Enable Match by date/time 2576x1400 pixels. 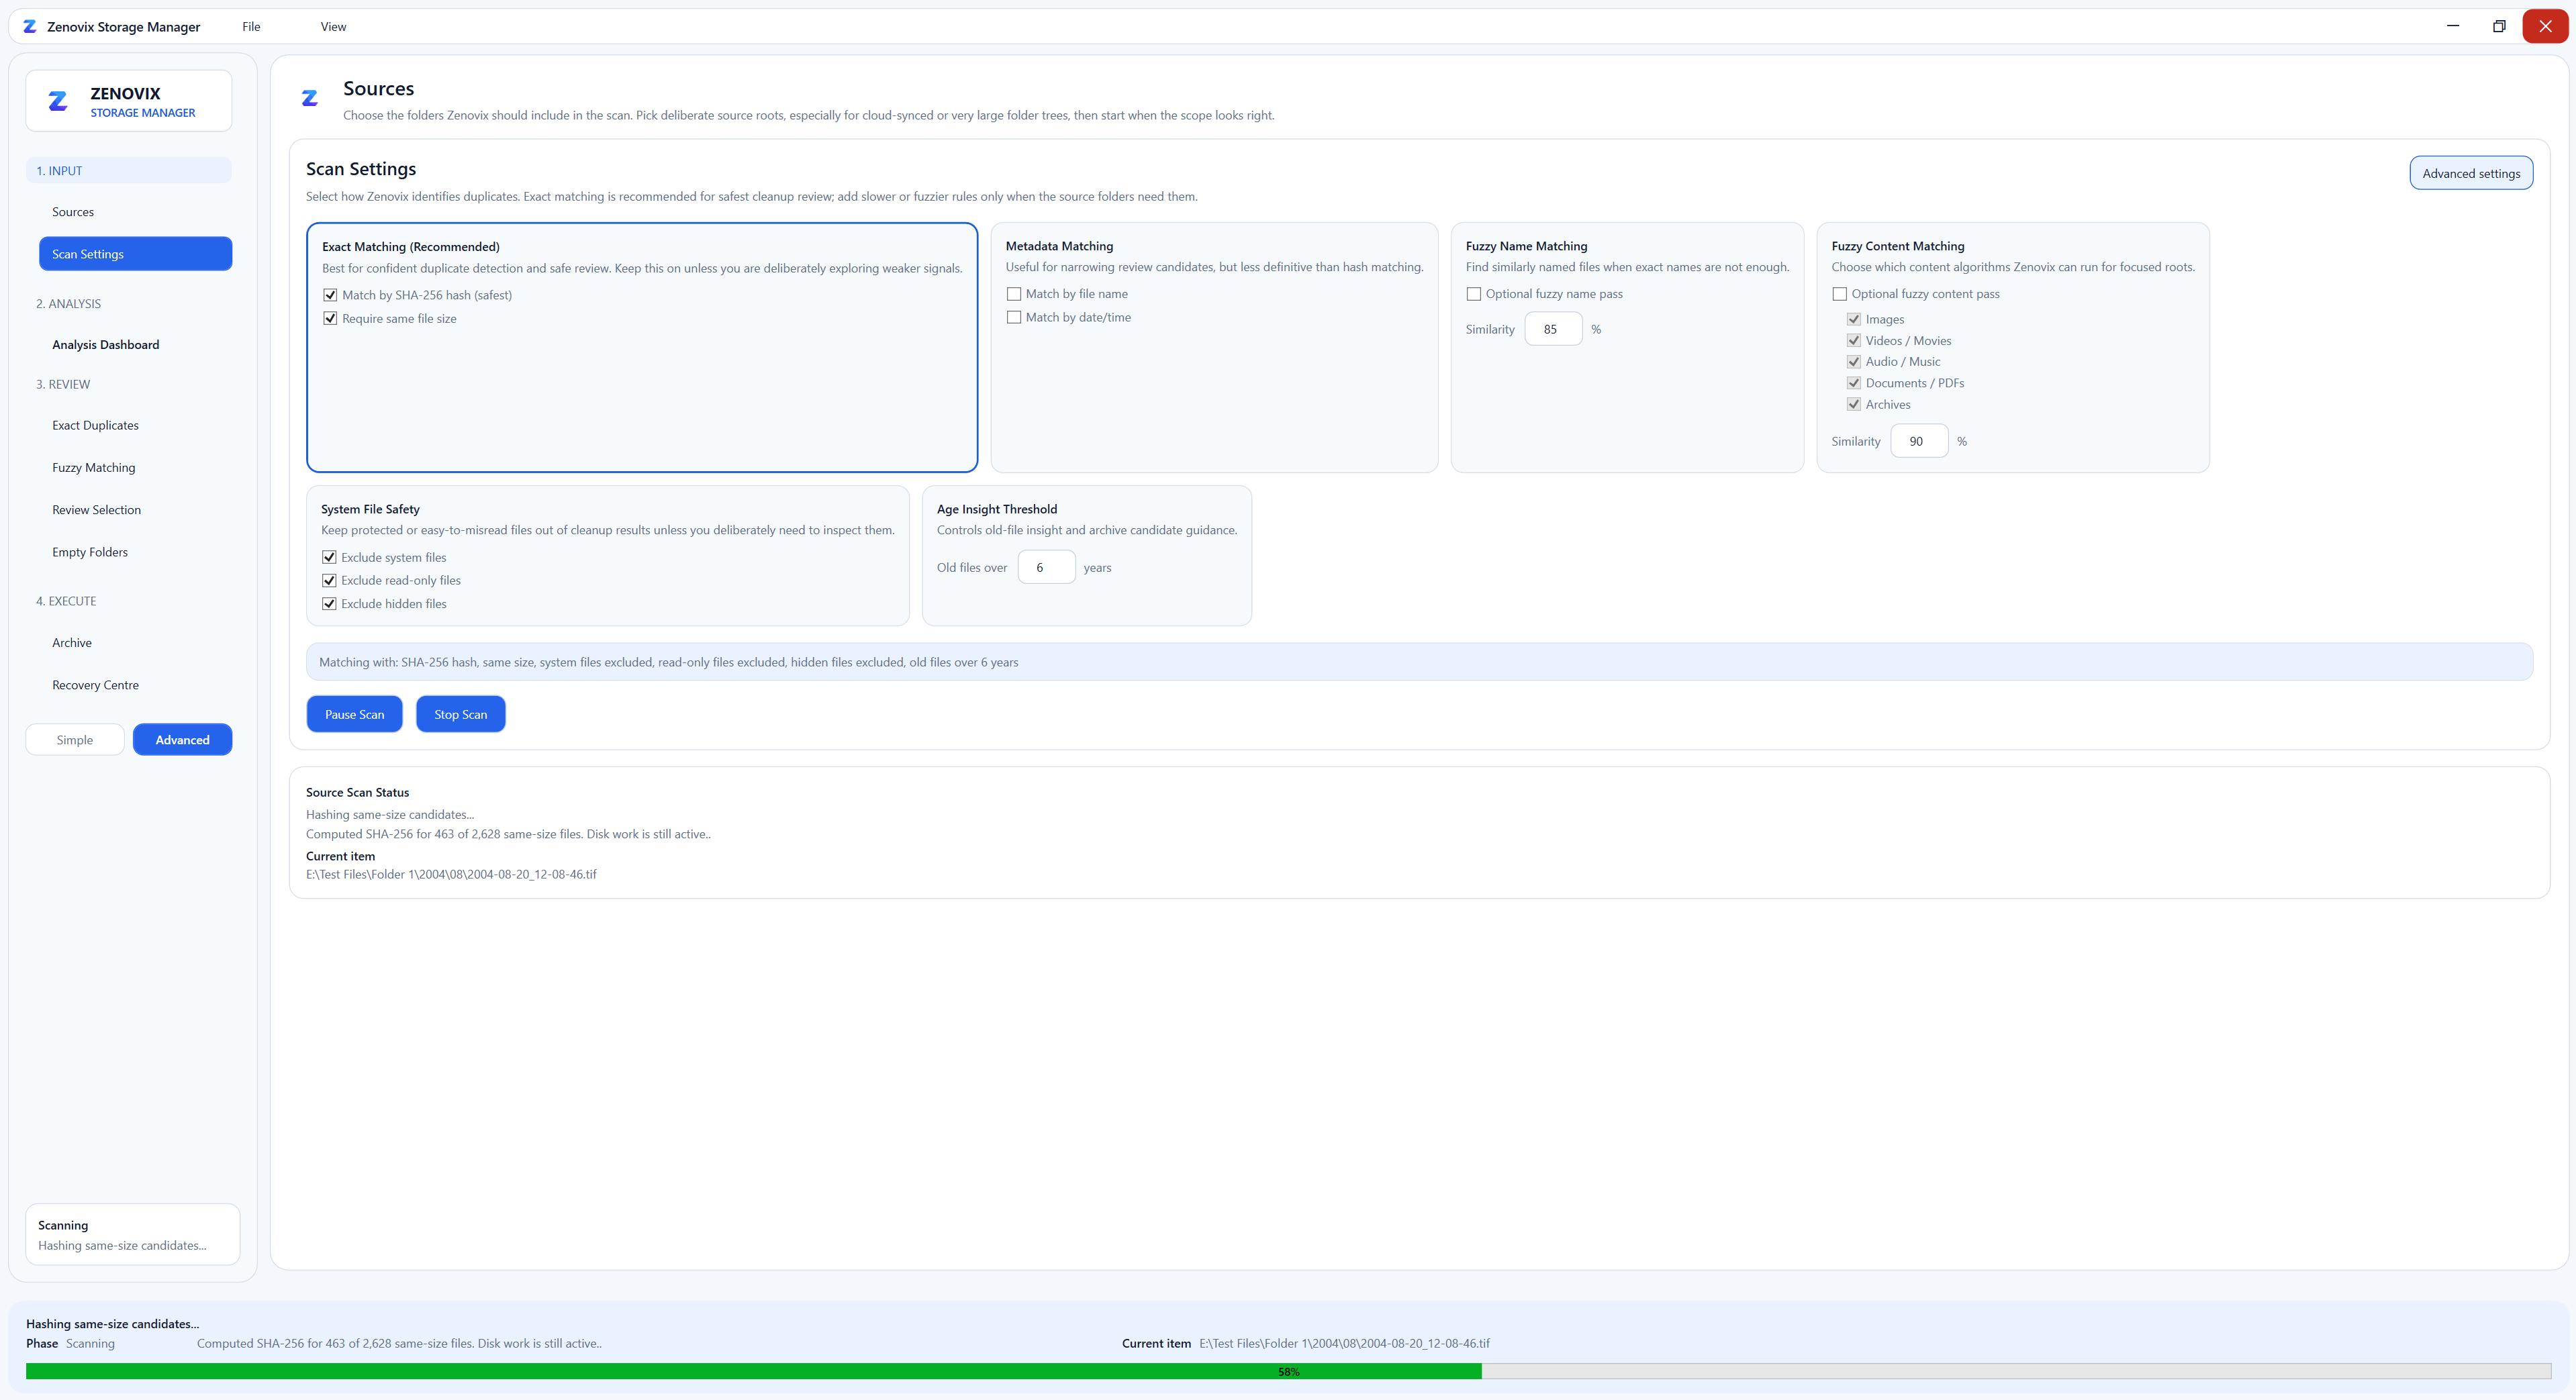click(x=1014, y=318)
